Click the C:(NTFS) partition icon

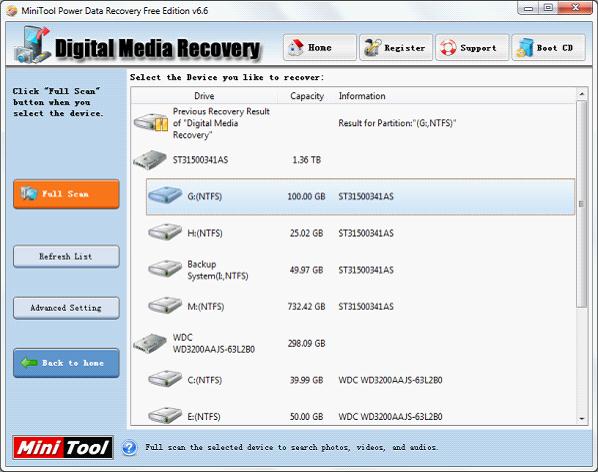(x=165, y=379)
